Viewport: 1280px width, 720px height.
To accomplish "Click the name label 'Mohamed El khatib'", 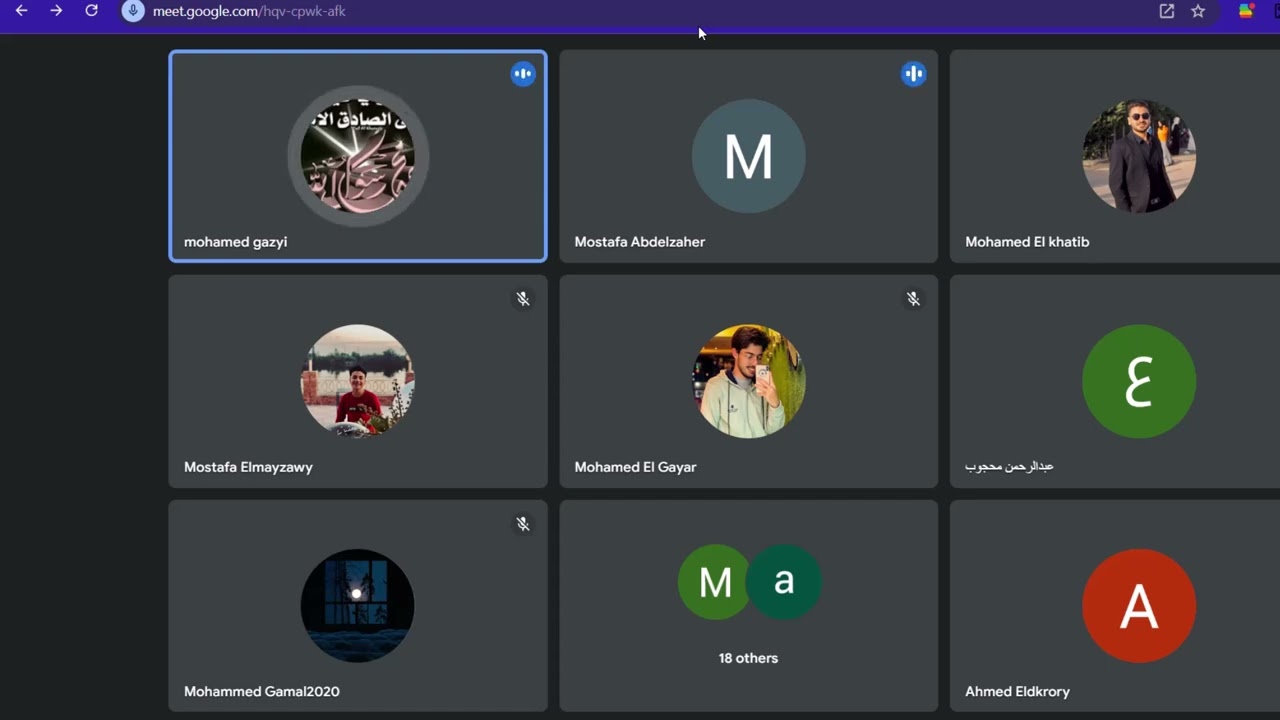I will [1027, 242].
